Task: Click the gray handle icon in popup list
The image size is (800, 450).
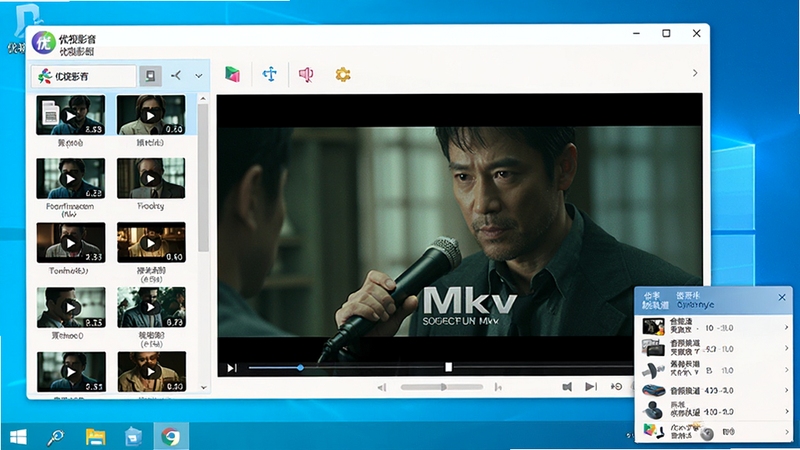Action: pos(653,370)
